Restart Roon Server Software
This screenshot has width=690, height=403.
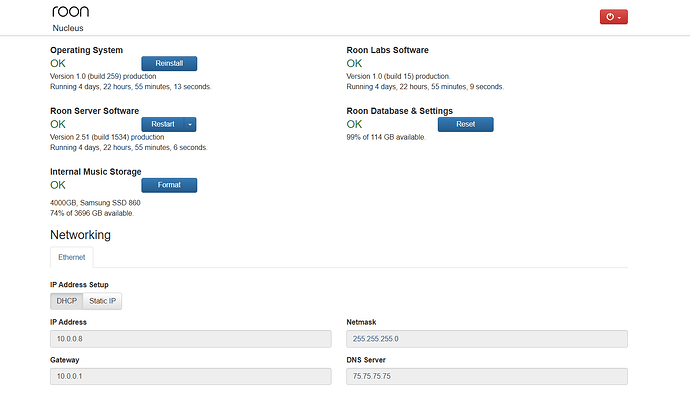pos(163,125)
